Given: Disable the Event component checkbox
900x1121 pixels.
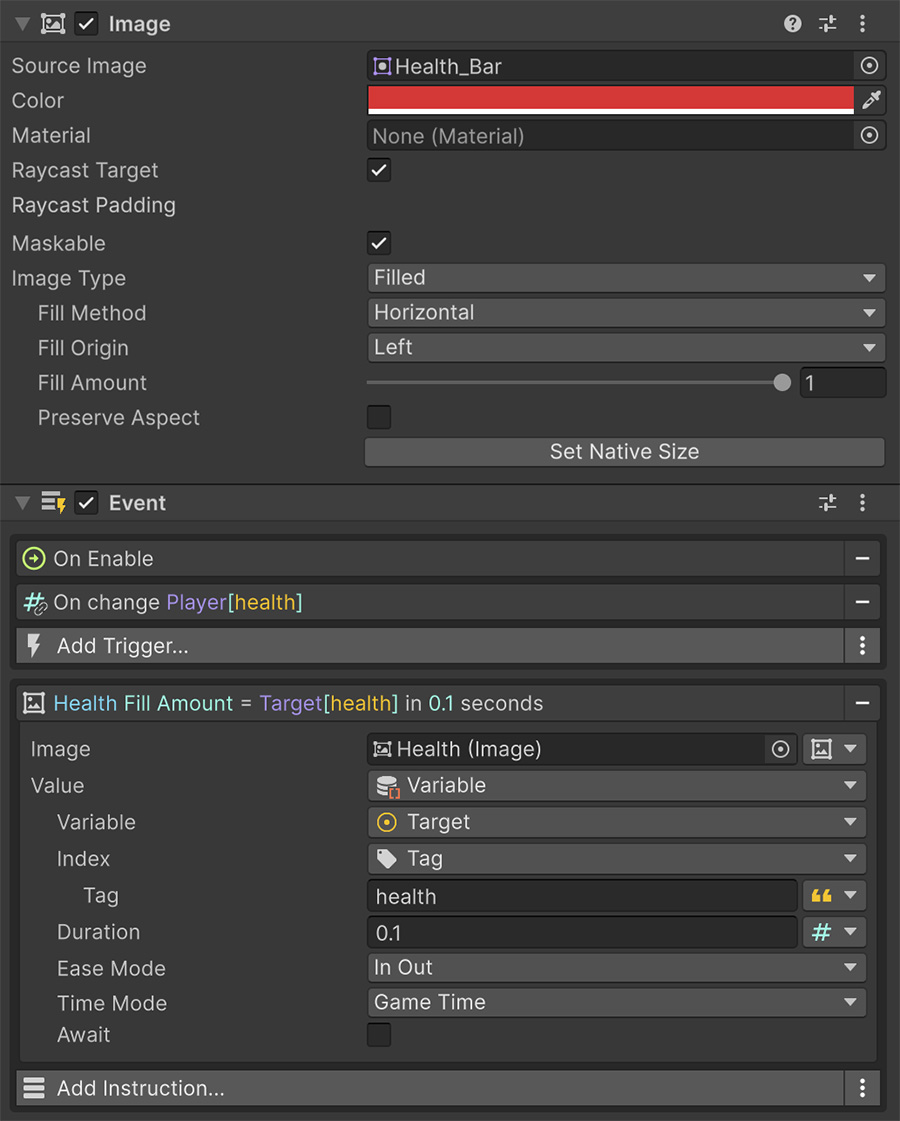Looking at the screenshot, I should (x=86, y=503).
